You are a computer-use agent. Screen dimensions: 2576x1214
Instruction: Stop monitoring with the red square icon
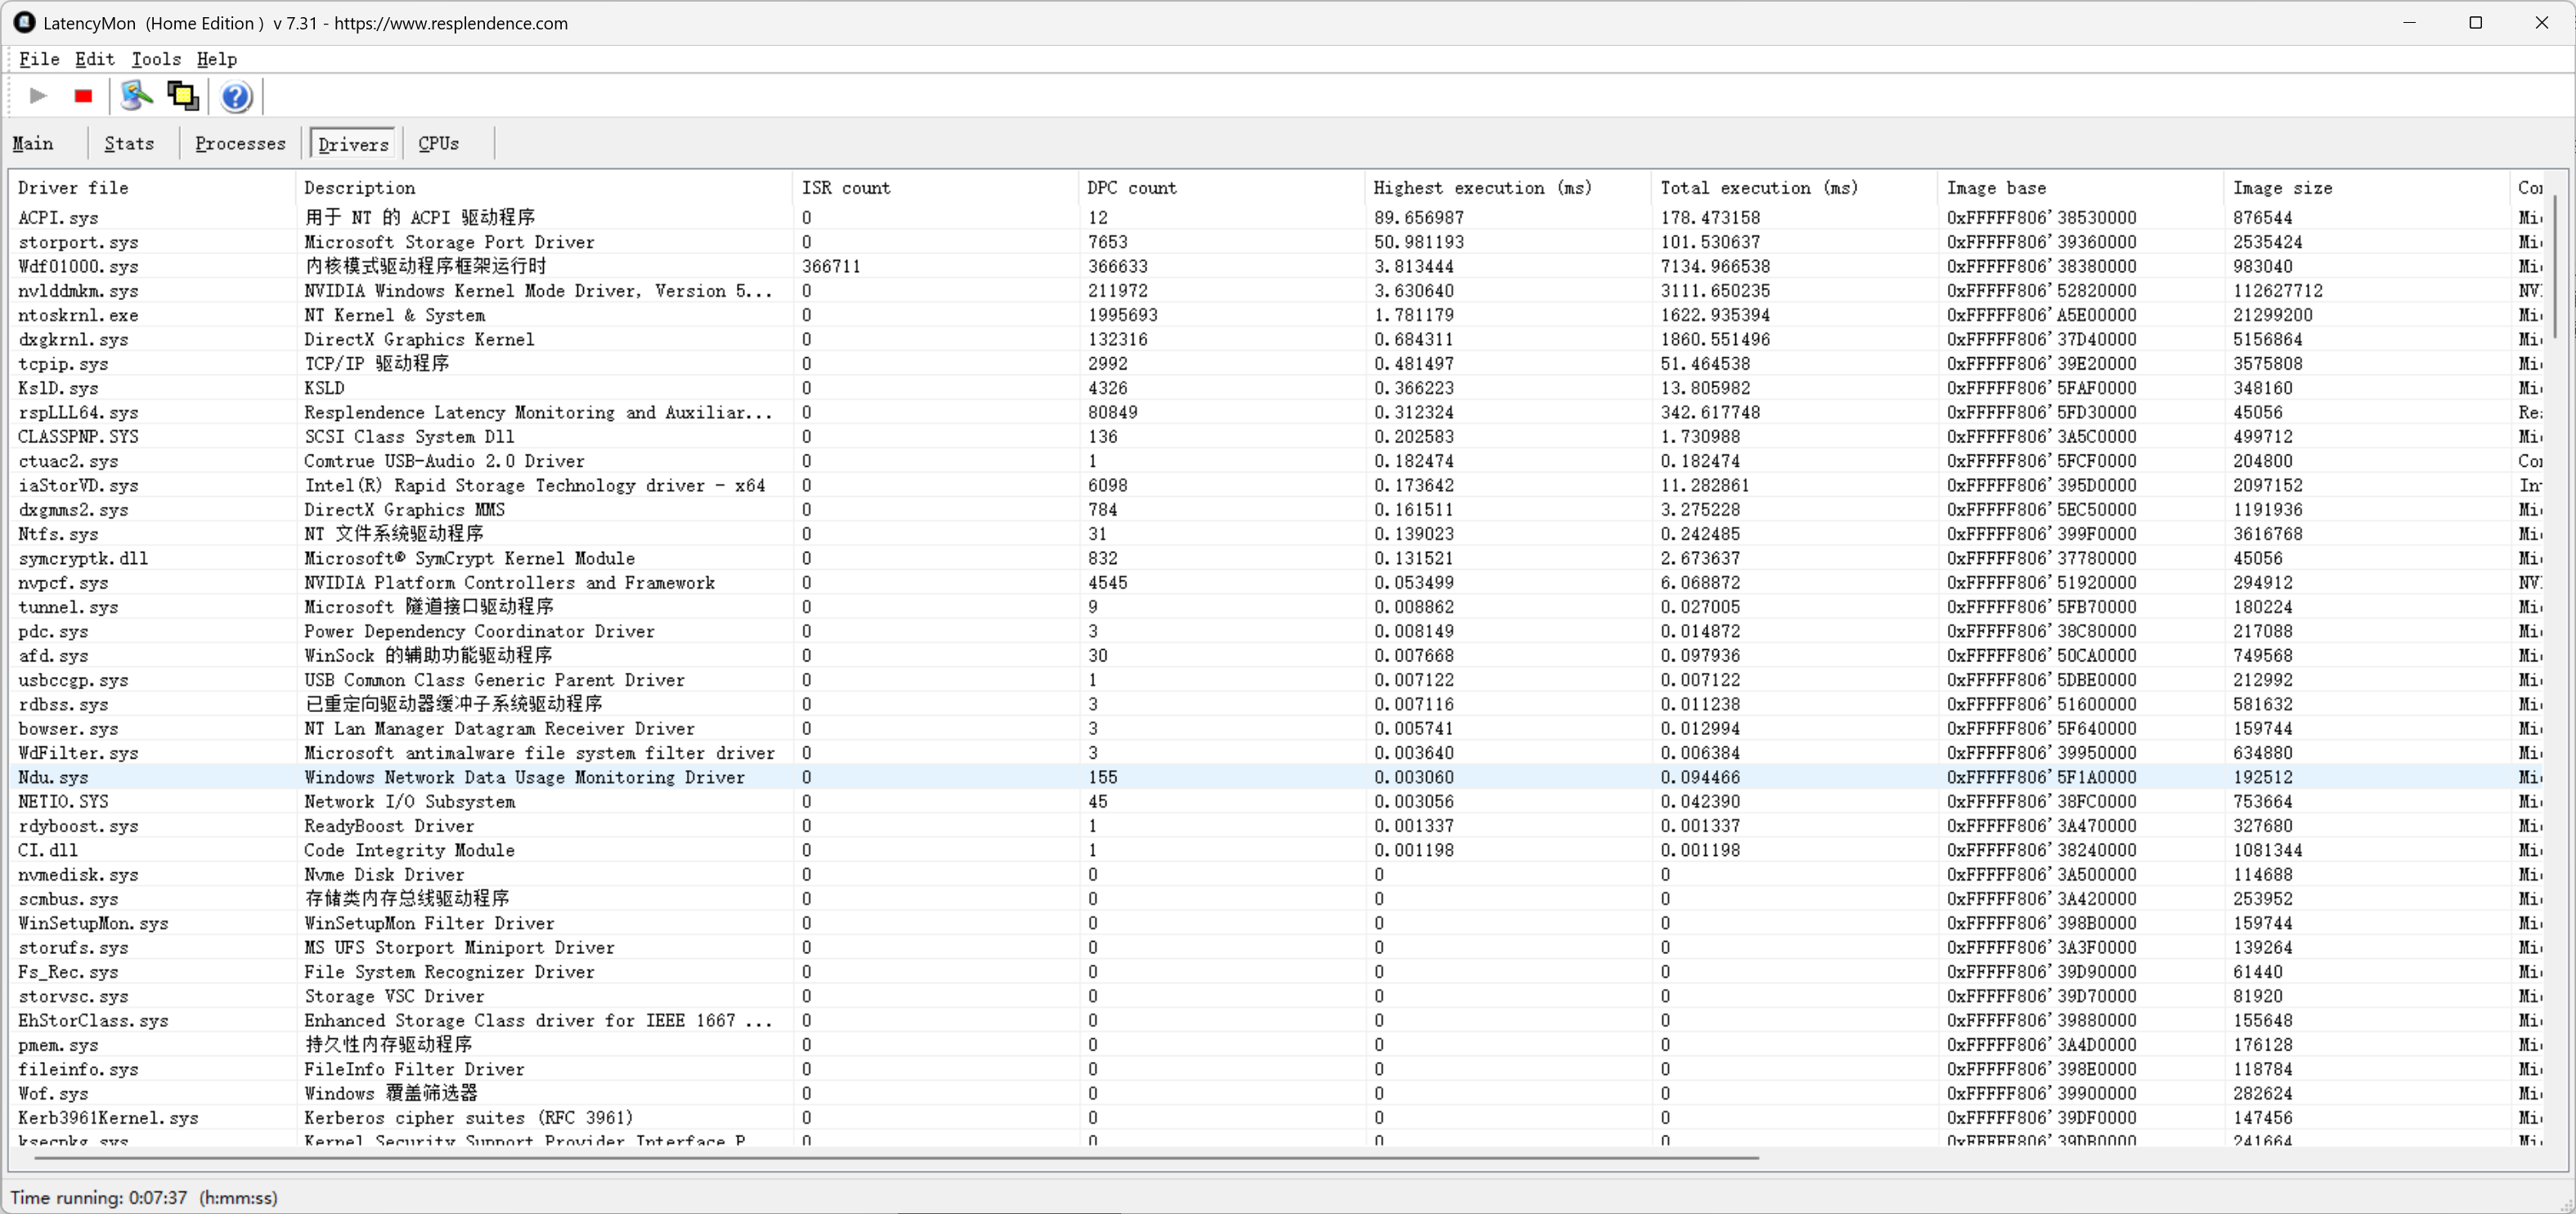pos(83,96)
